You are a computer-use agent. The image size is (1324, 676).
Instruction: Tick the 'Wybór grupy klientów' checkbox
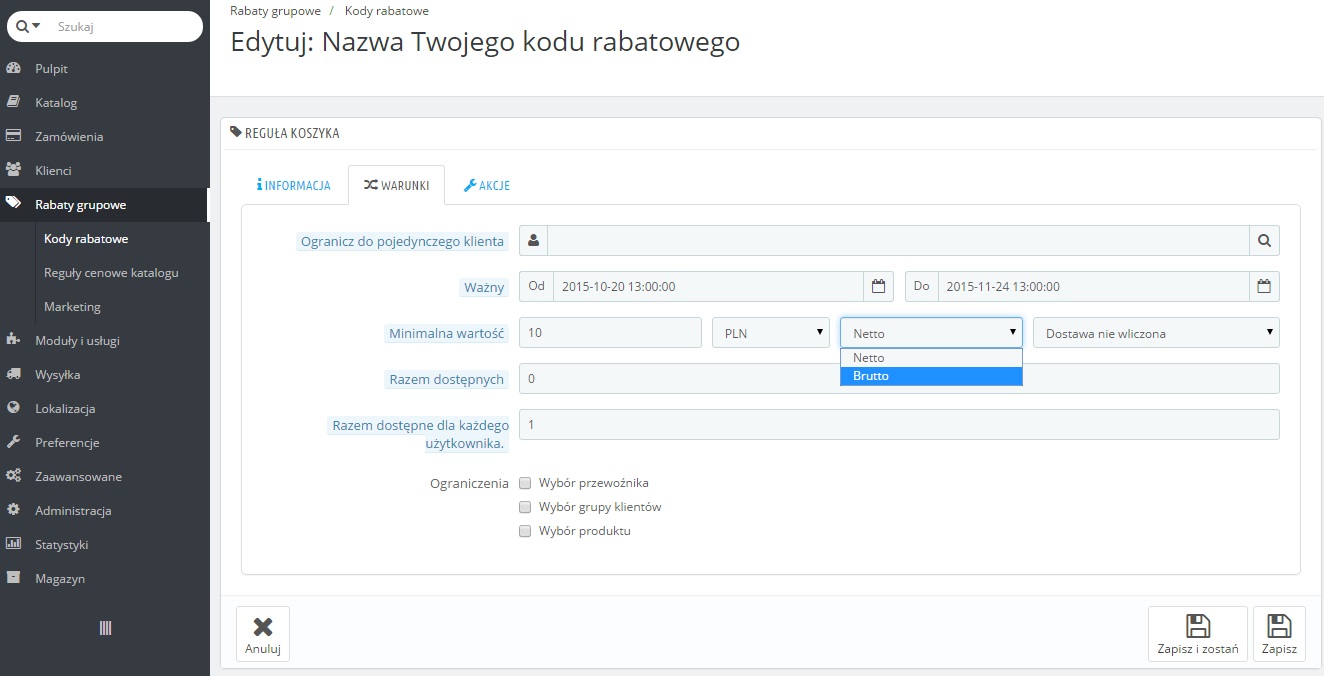tap(525, 507)
